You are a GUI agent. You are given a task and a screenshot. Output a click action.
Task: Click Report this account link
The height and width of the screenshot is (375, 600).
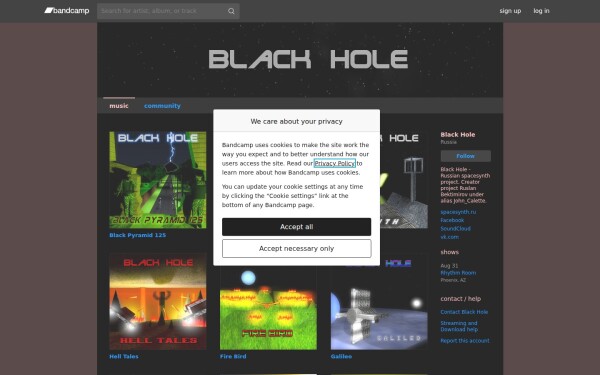[x=465, y=341]
